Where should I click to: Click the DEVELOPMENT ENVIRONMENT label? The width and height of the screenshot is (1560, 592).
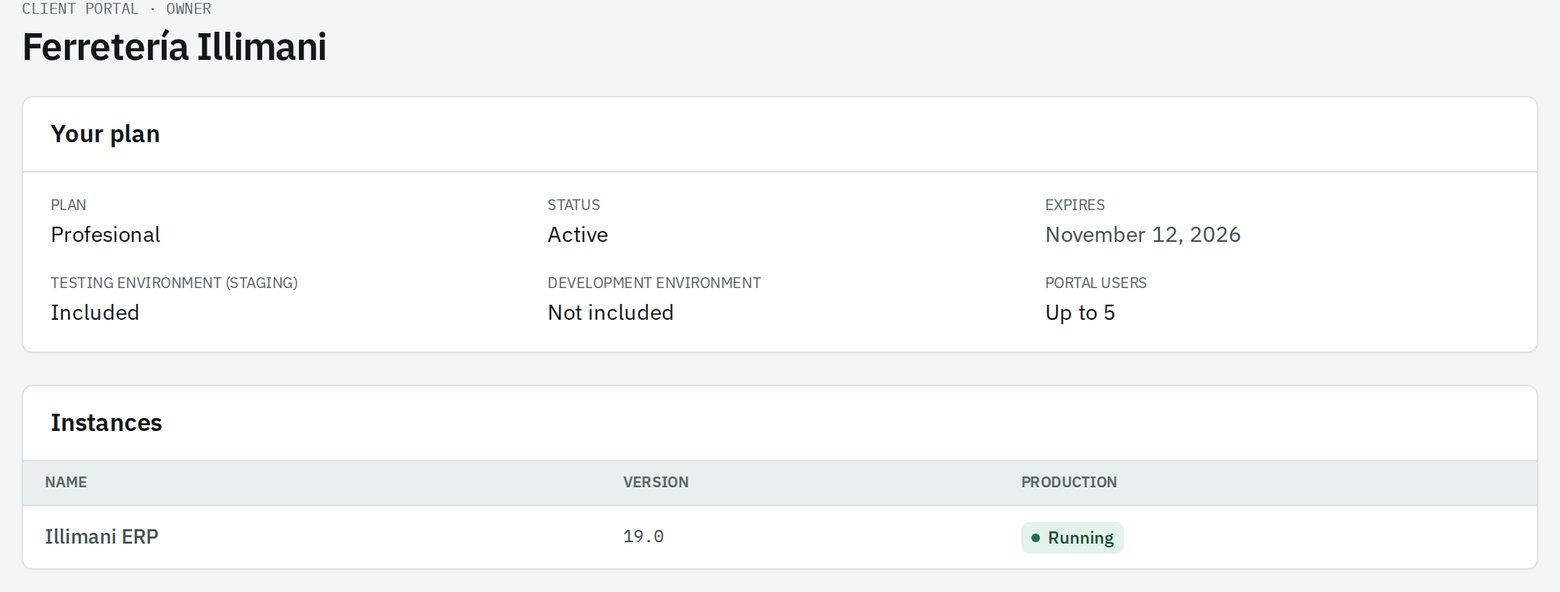654,283
